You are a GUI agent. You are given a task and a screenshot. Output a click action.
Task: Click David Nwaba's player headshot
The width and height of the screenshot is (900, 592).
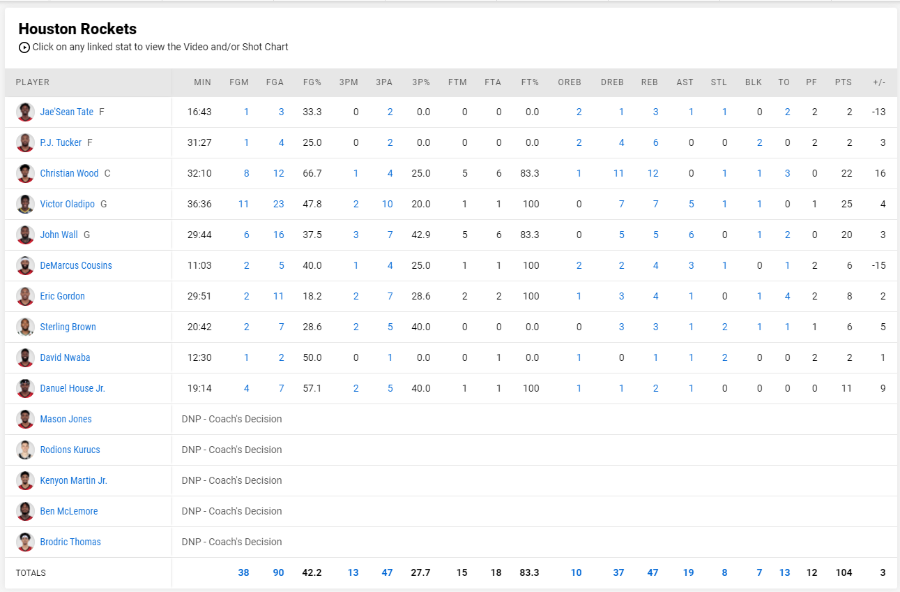tap(25, 358)
